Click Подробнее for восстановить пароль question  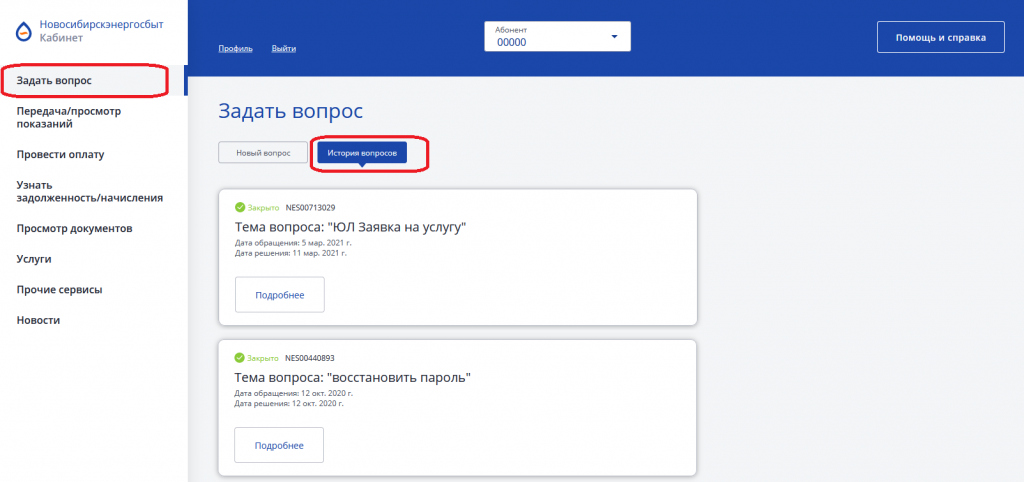coord(279,445)
